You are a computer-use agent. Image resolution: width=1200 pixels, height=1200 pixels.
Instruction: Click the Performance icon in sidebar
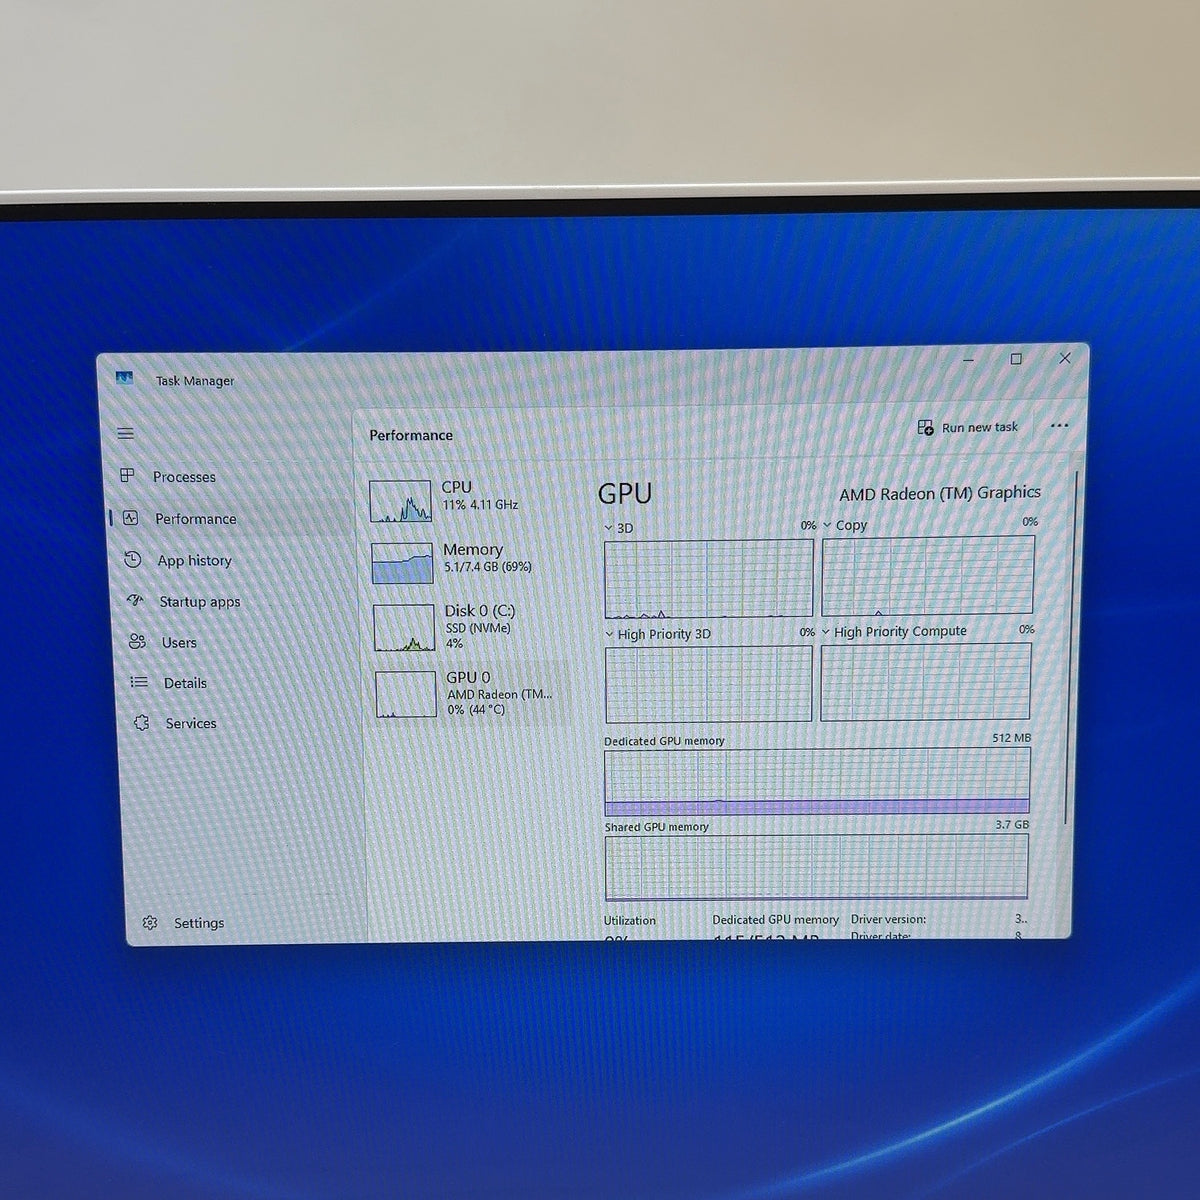tap(130, 518)
